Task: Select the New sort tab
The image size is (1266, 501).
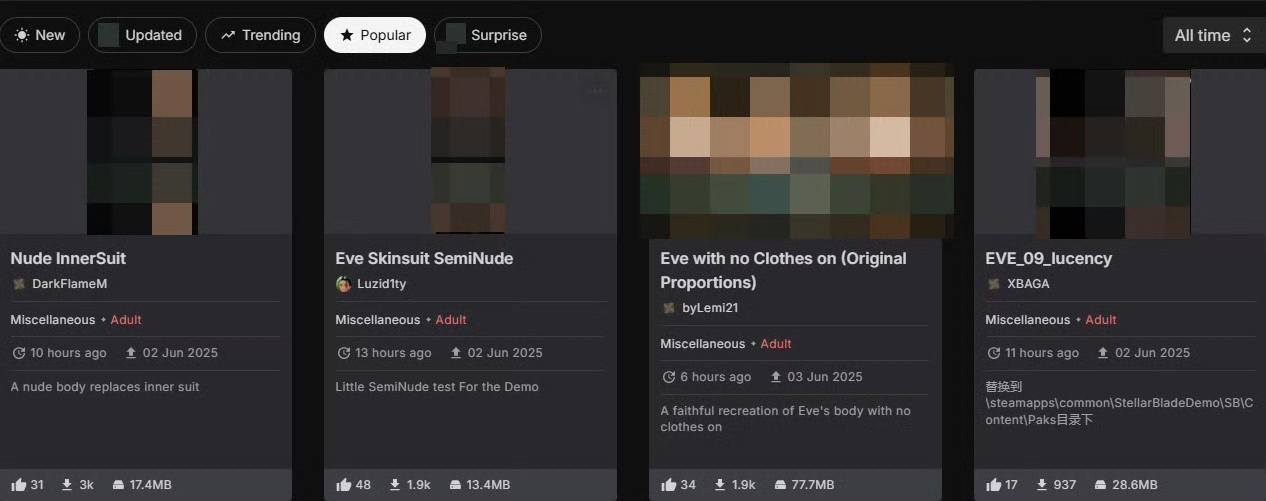Action: coord(40,35)
